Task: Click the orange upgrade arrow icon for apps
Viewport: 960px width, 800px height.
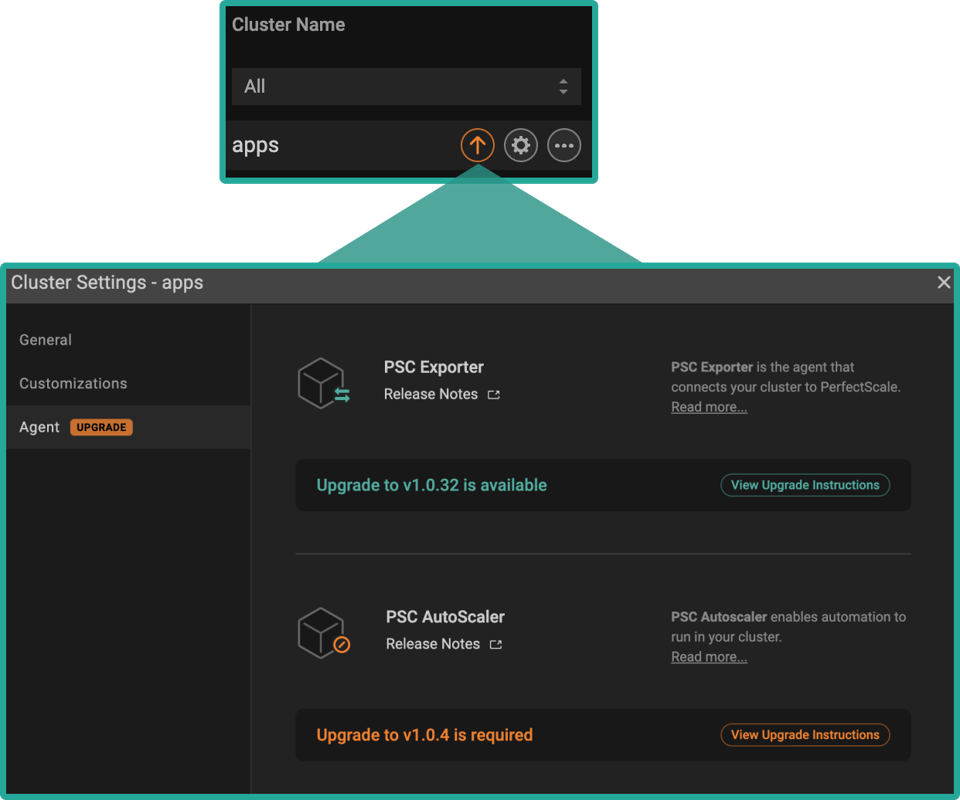Action: click(x=477, y=145)
